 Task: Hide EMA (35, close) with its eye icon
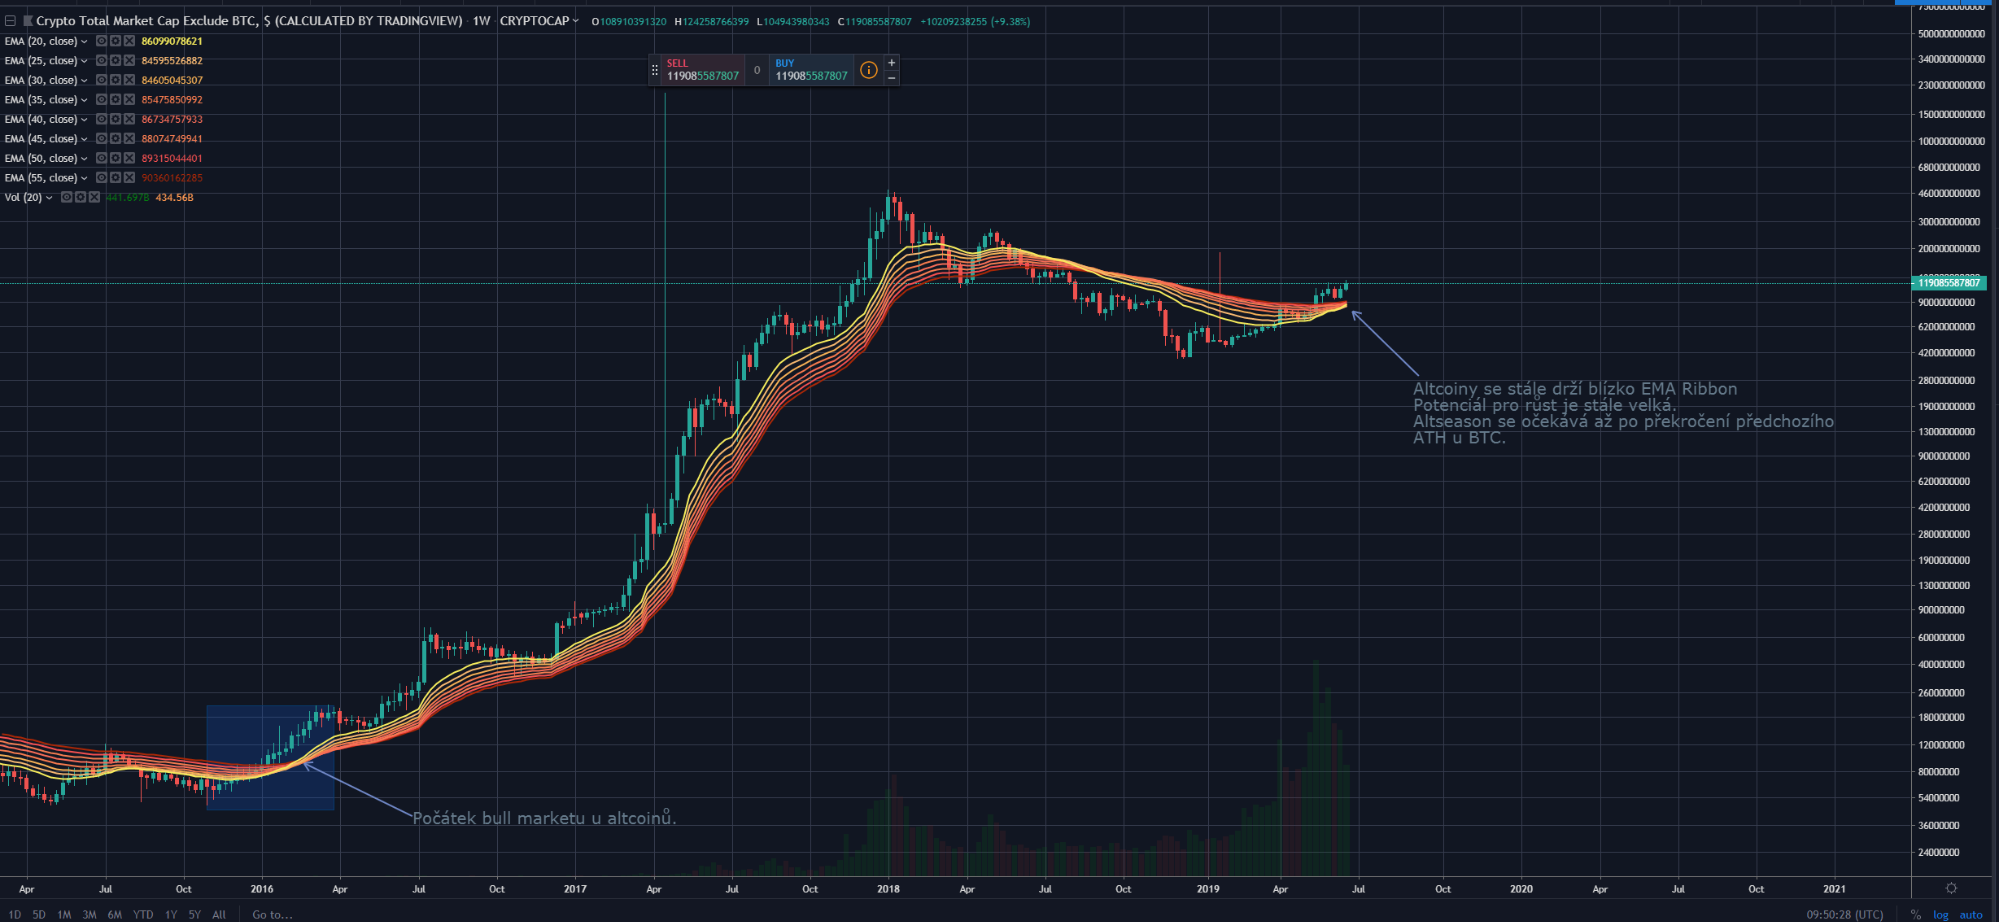pyautogui.click(x=101, y=100)
